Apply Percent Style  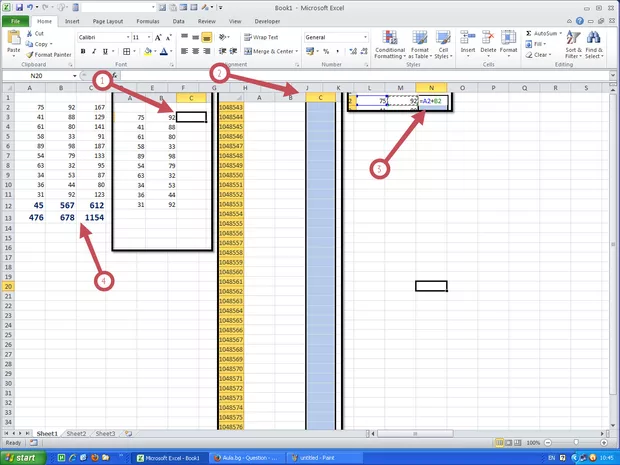point(326,51)
